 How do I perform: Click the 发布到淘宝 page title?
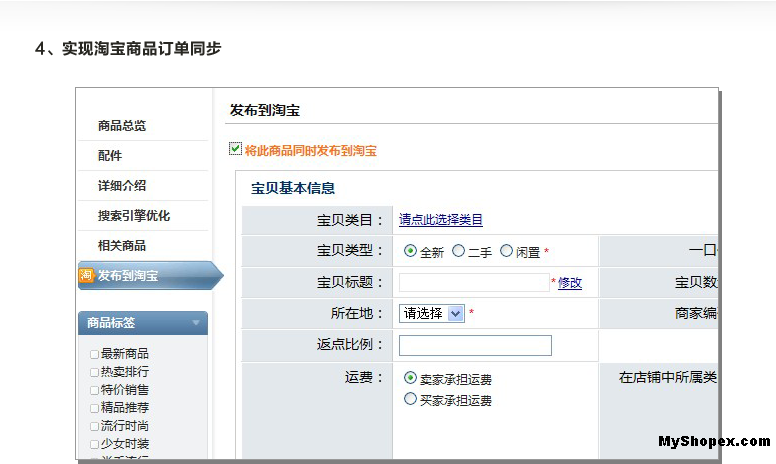(265, 110)
